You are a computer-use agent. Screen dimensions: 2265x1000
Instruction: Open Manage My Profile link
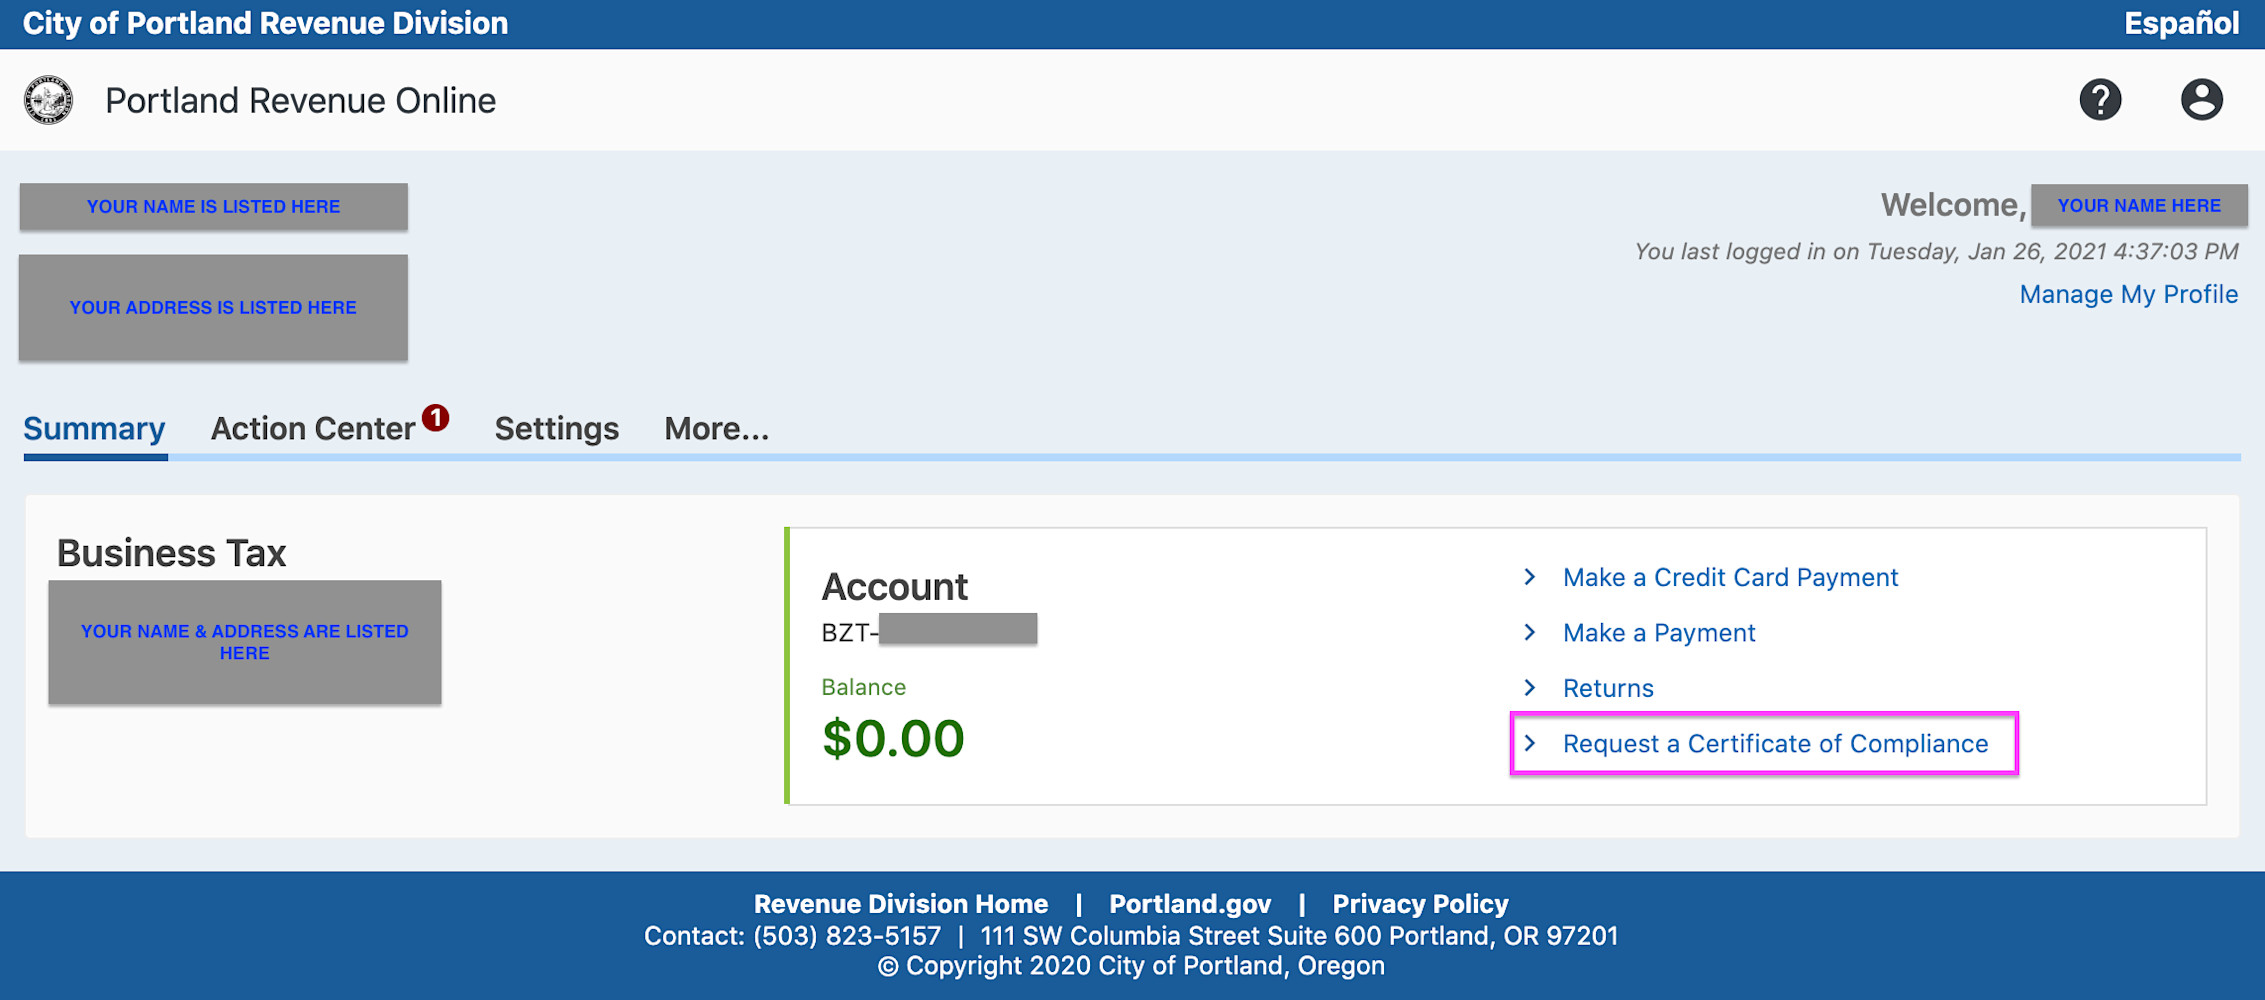pyautogui.click(x=2129, y=294)
